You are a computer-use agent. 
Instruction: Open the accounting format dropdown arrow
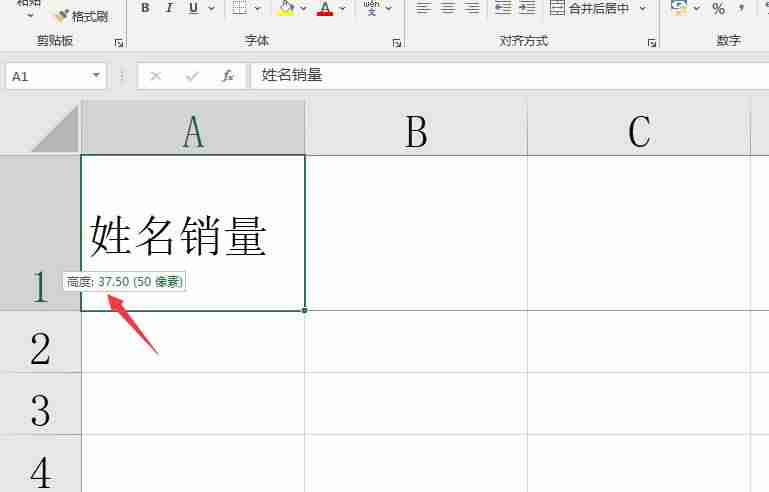(696, 8)
